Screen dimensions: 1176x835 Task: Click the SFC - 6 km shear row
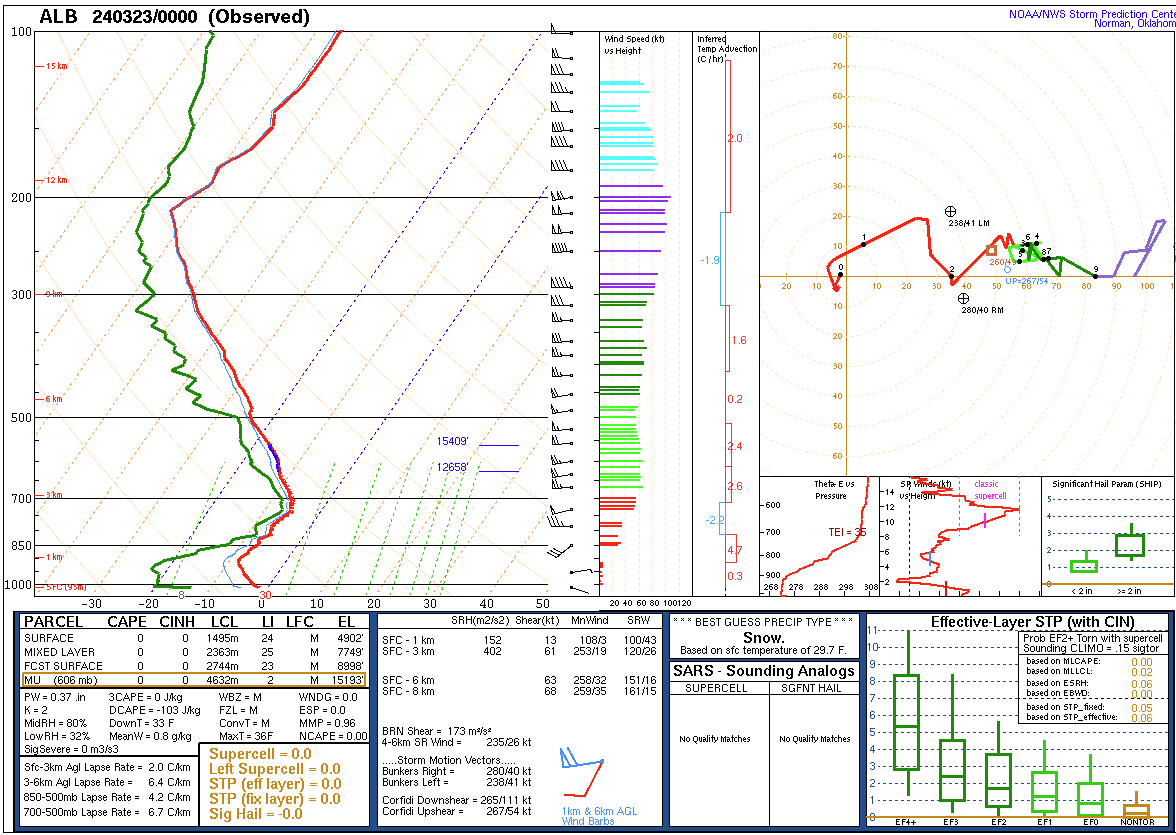tap(519, 680)
